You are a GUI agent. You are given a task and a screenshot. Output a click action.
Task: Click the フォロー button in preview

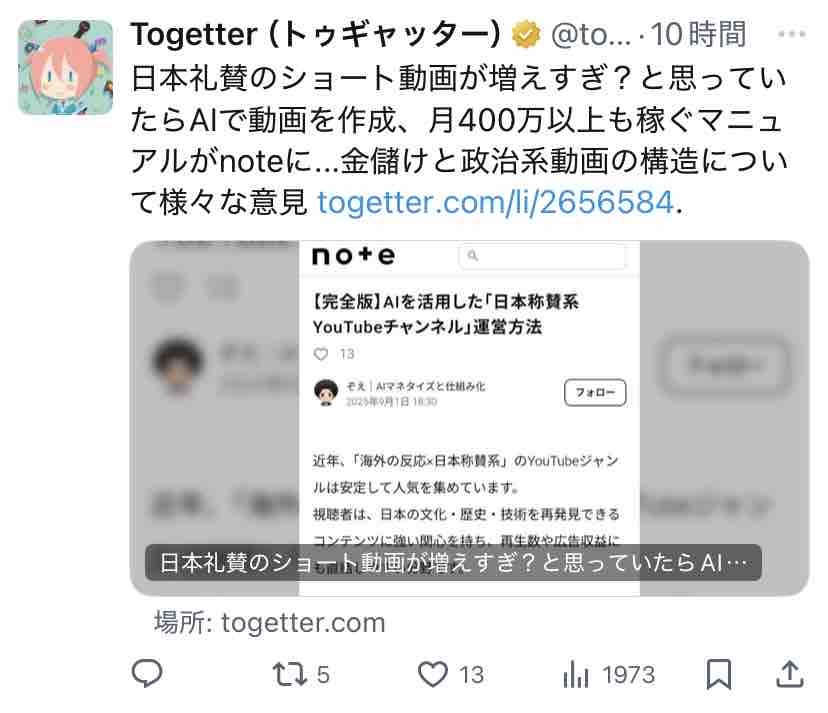click(595, 392)
